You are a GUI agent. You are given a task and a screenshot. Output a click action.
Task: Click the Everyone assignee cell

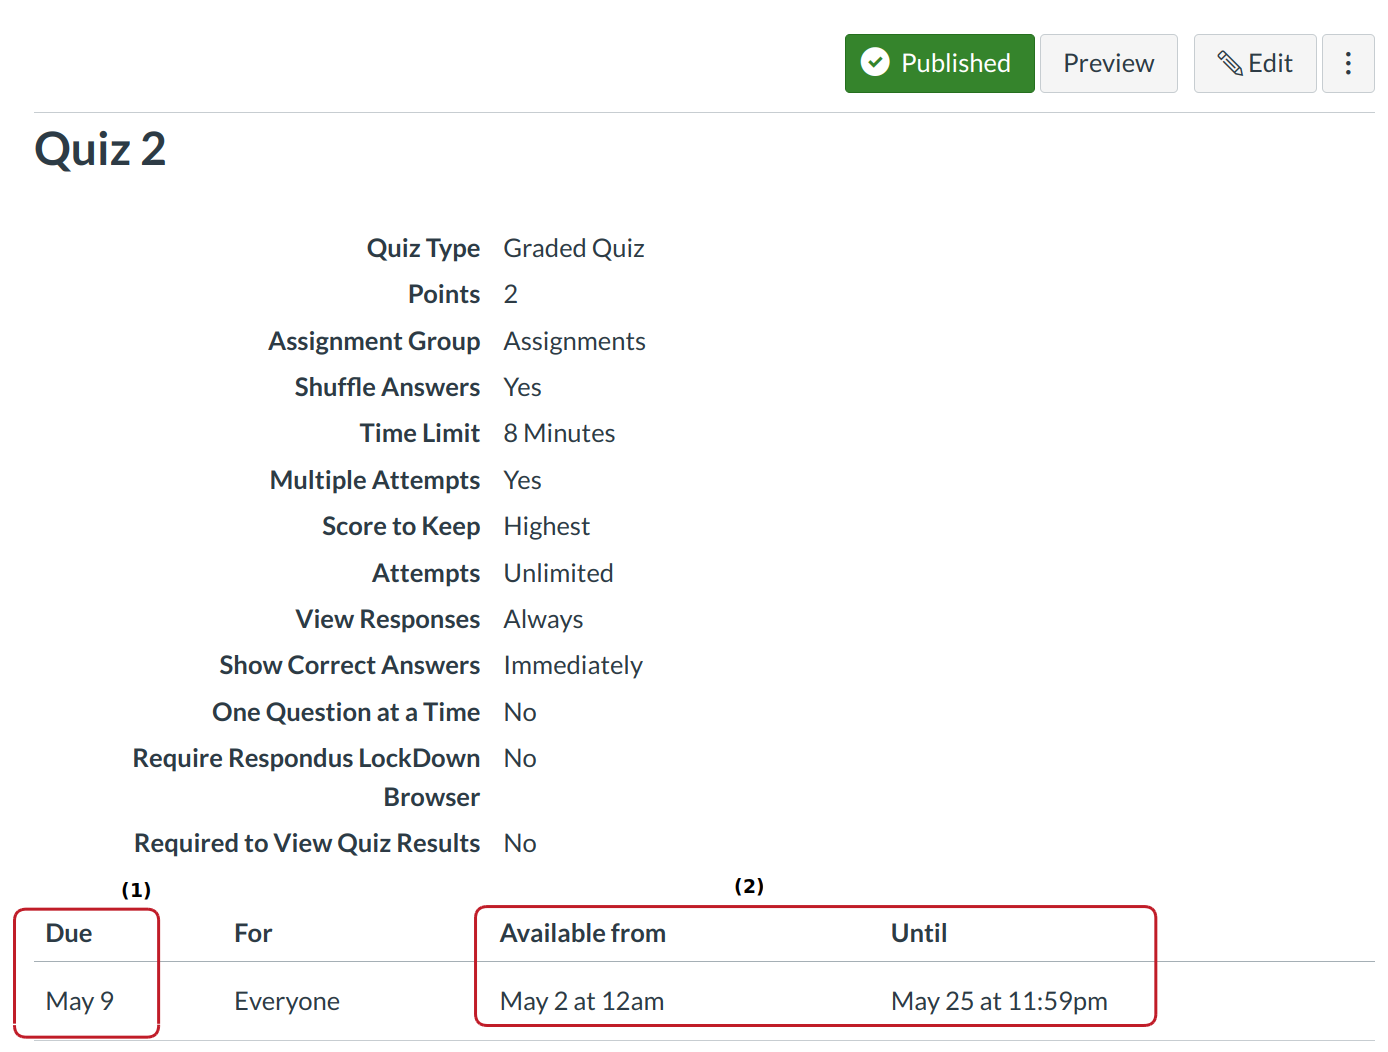pyautogui.click(x=287, y=1001)
